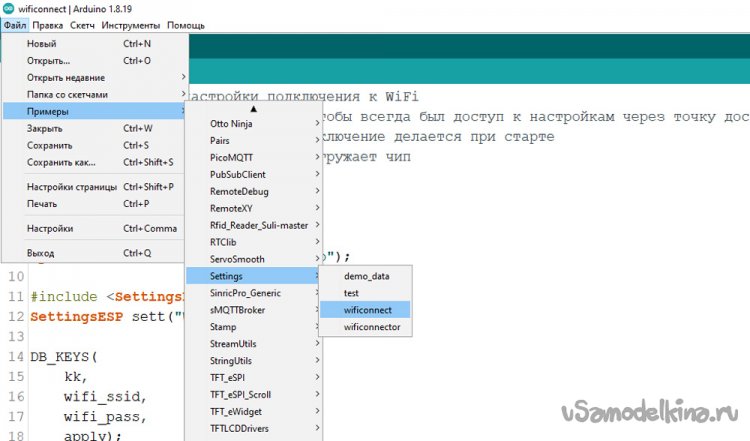Image resolution: width=750 pixels, height=441 pixels.
Task: Open Настройки страницы entry
Action: click(94, 187)
